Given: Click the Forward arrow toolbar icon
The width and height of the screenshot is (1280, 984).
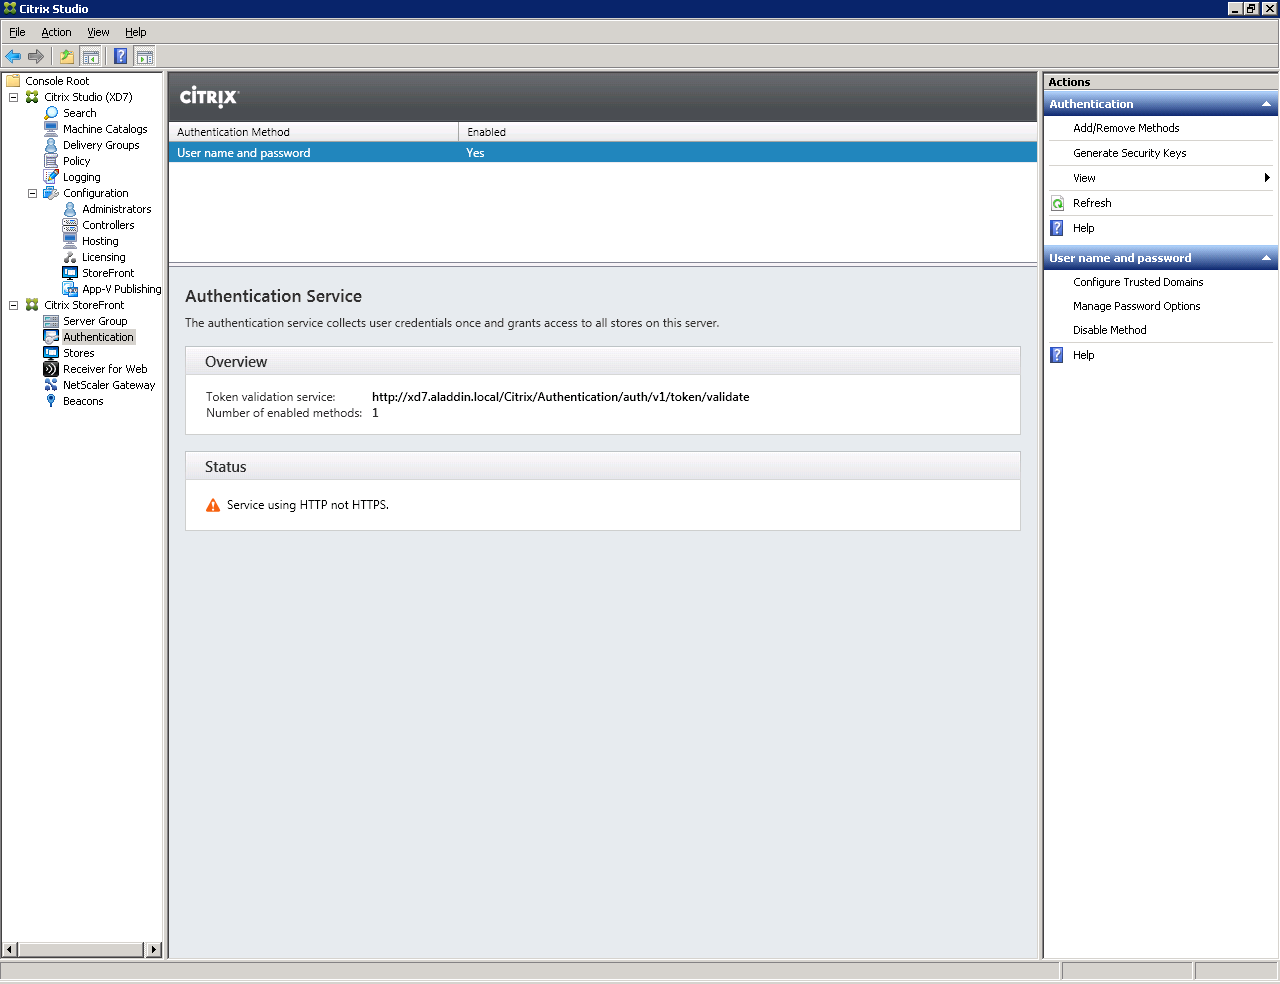Looking at the screenshot, I should coord(36,56).
